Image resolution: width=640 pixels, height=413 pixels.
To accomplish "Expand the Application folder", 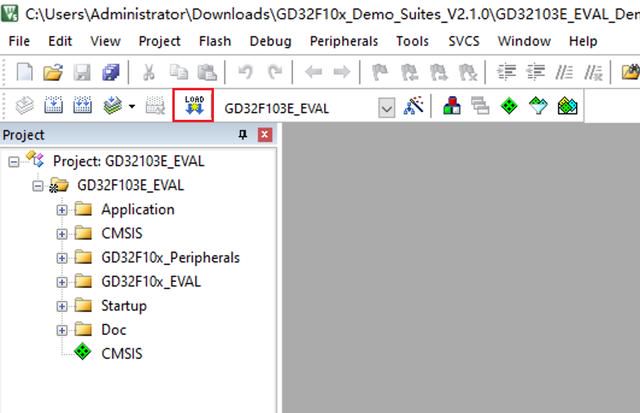I will point(62,210).
